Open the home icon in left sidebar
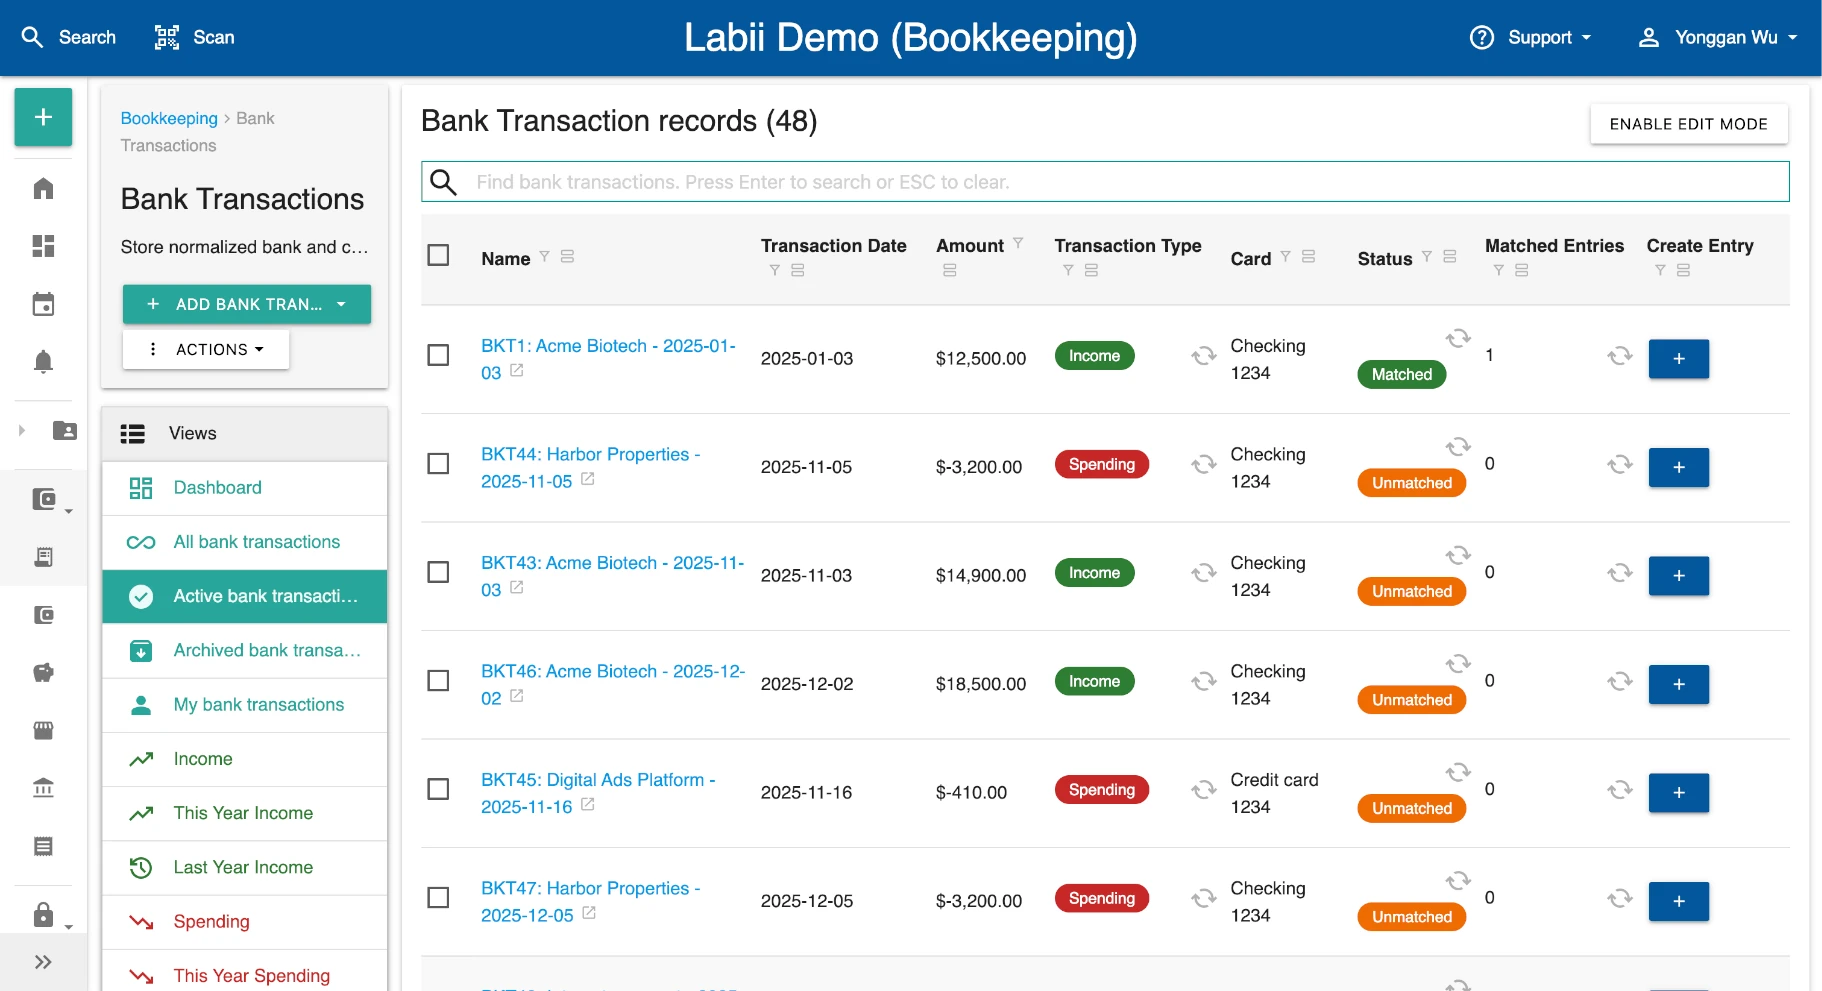The image size is (1822, 991). click(x=43, y=188)
